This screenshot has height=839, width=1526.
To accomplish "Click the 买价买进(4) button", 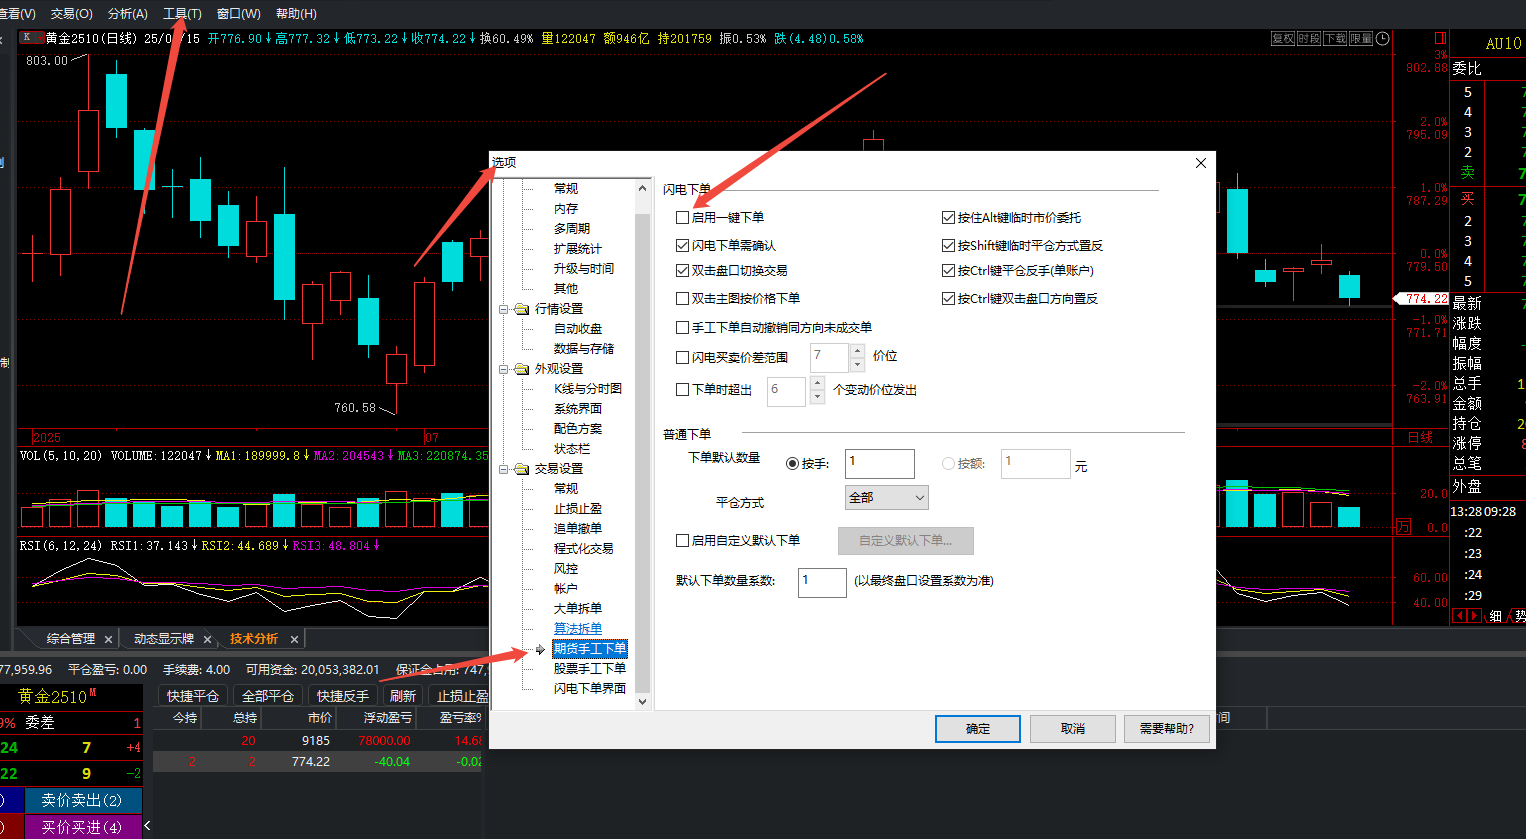I will tap(82, 827).
